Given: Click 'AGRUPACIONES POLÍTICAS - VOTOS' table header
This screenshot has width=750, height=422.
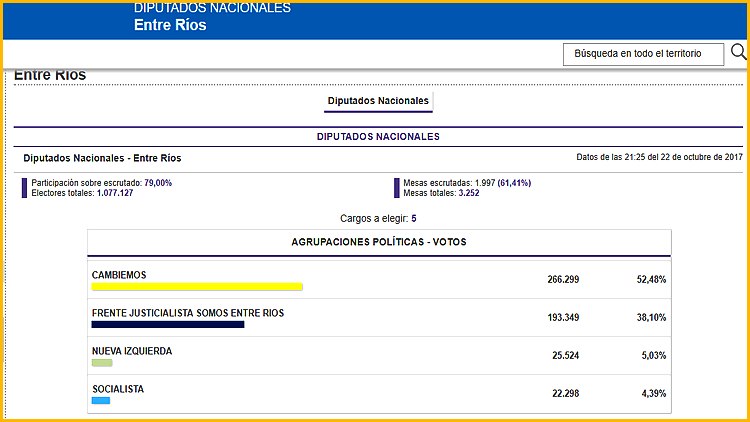Looking at the screenshot, I should [x=379, y=242].
